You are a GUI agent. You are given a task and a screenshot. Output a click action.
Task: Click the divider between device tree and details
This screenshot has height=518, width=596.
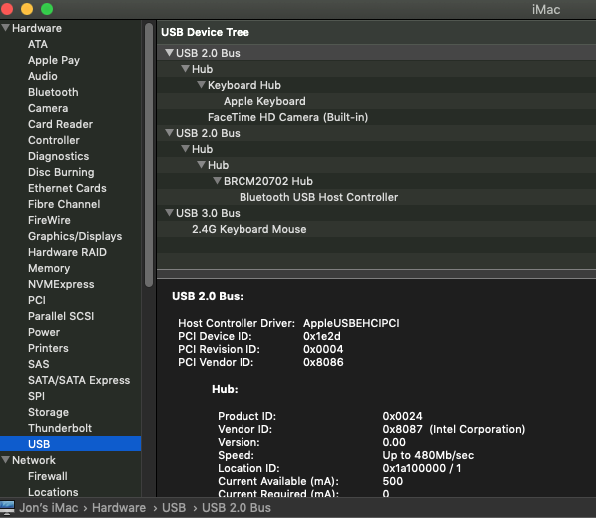tap(376, 274)
